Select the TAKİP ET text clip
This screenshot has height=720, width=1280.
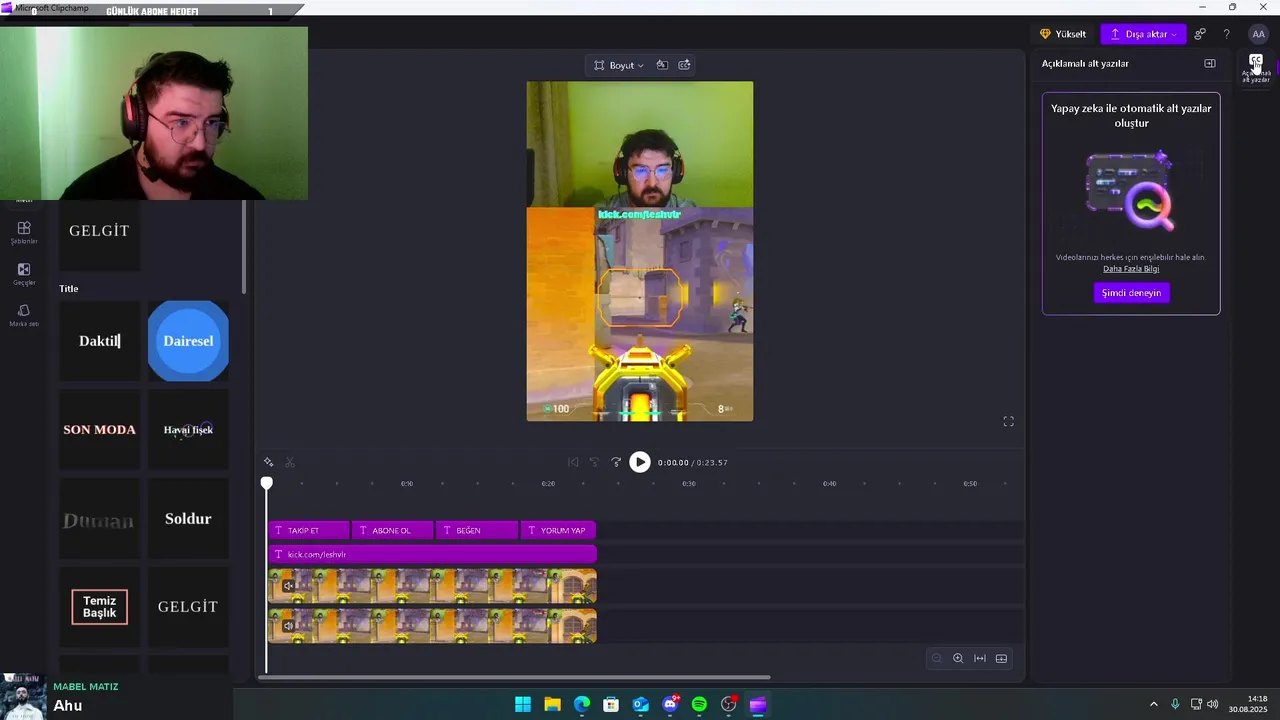308,530
